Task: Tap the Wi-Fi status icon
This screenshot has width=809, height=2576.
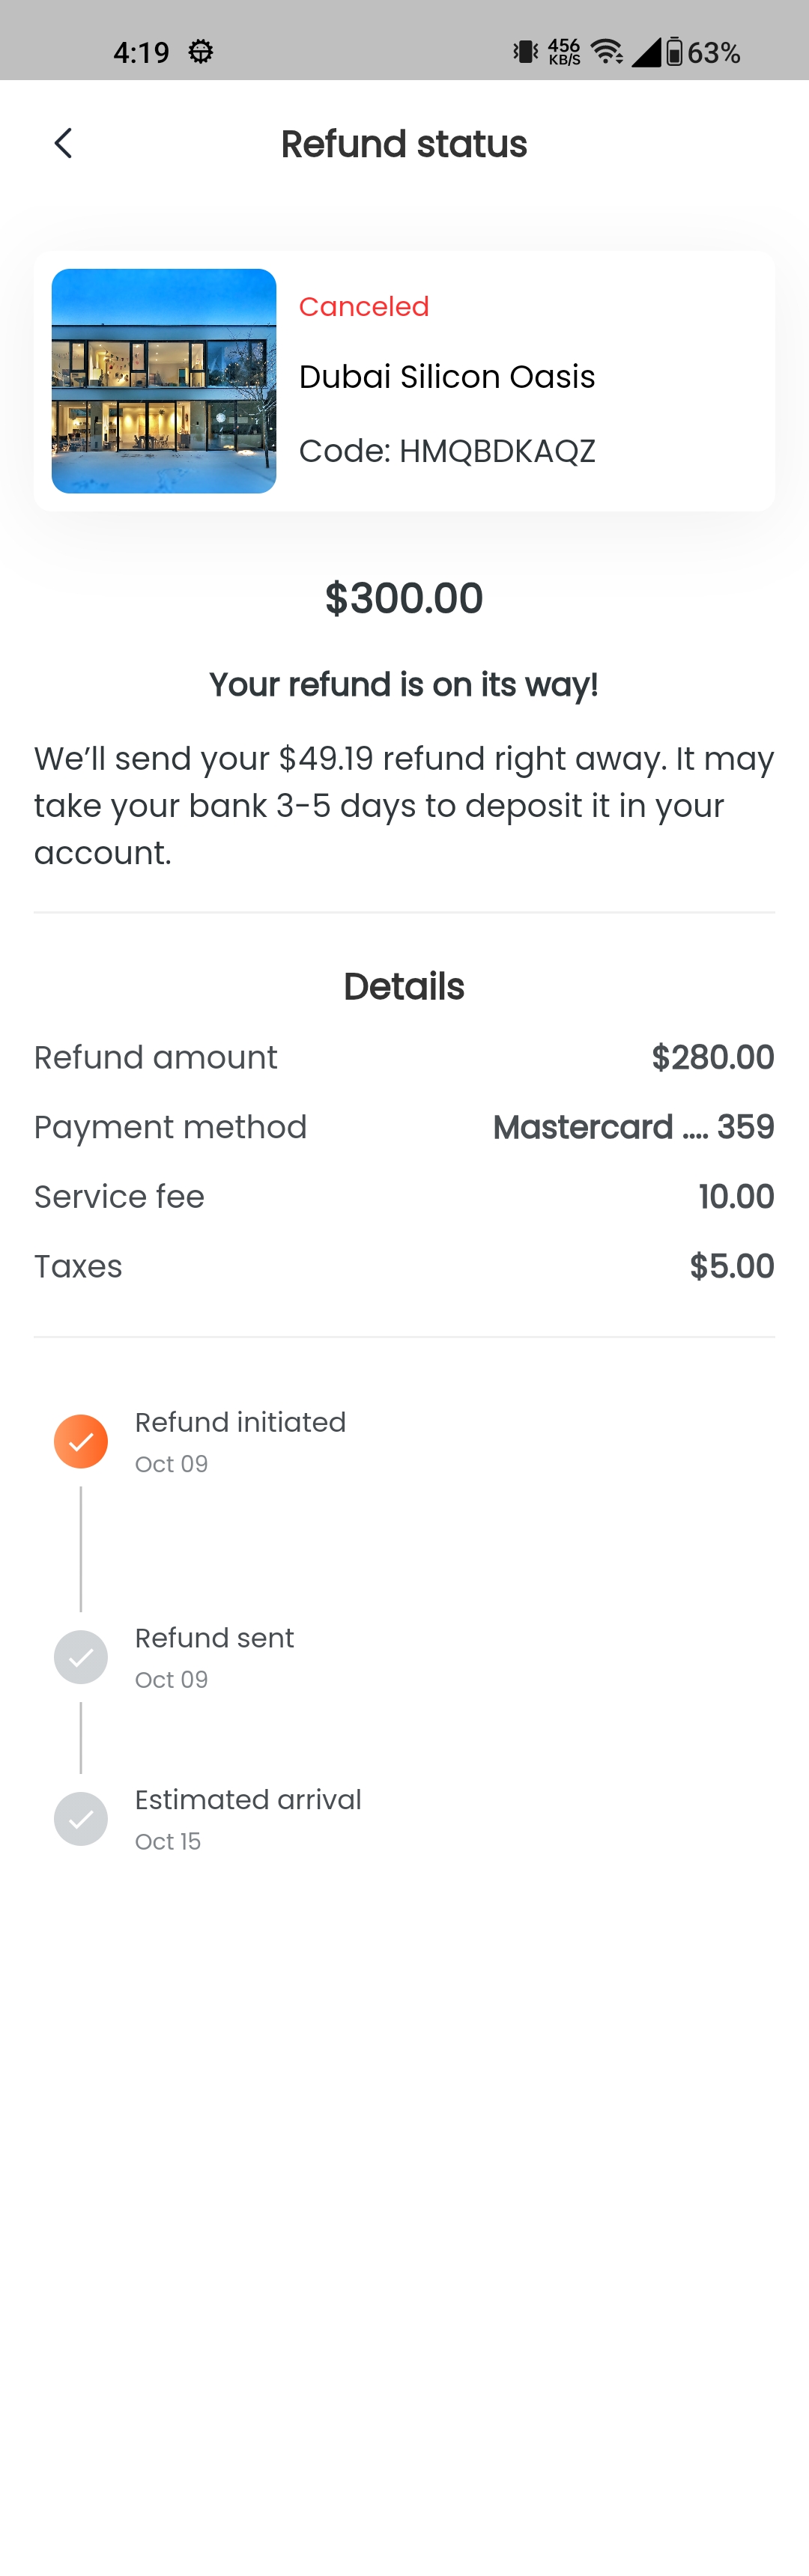Action: [x=606, y=52]
